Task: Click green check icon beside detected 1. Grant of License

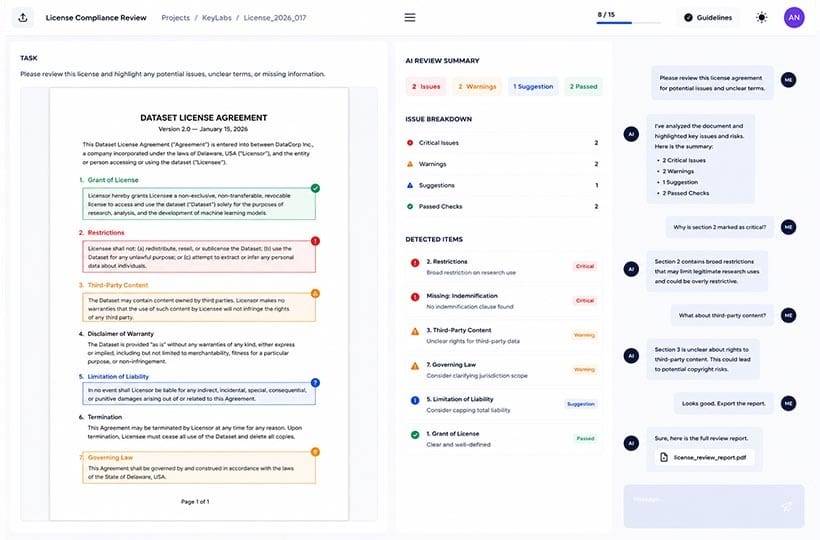Action: tap(415, 435)
